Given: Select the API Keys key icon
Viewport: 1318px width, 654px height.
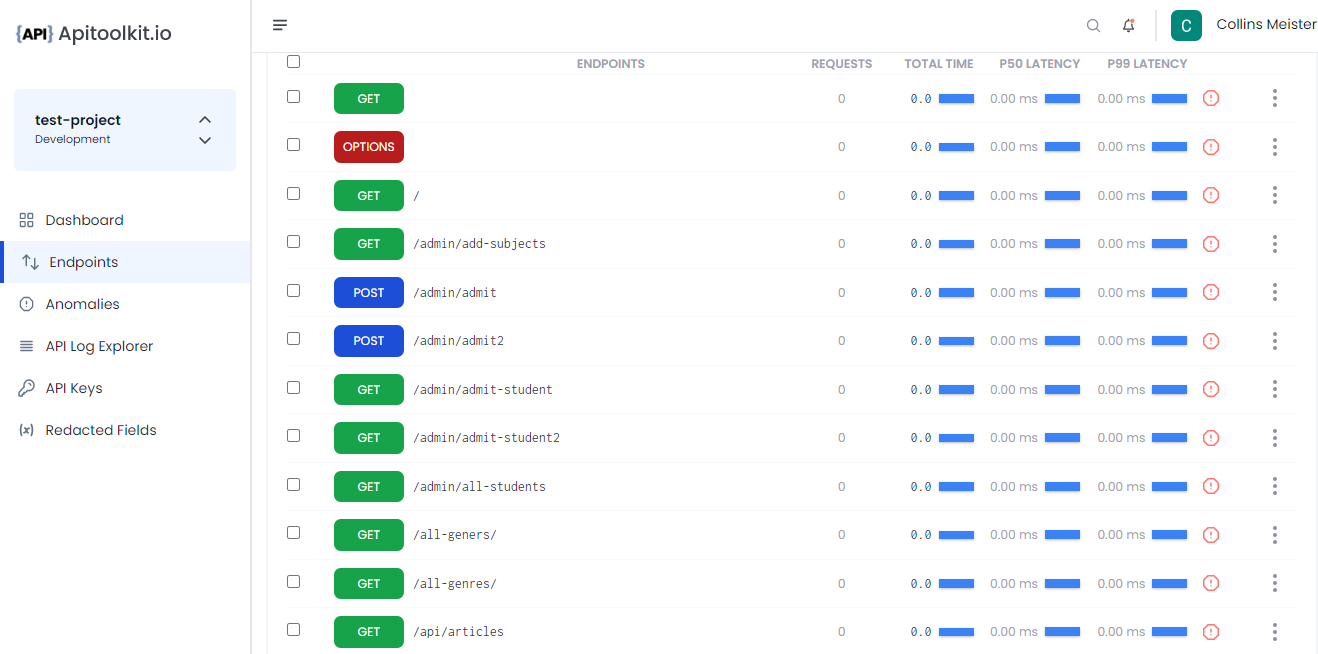Looking at the screenshot, I should tap(25, 387).
